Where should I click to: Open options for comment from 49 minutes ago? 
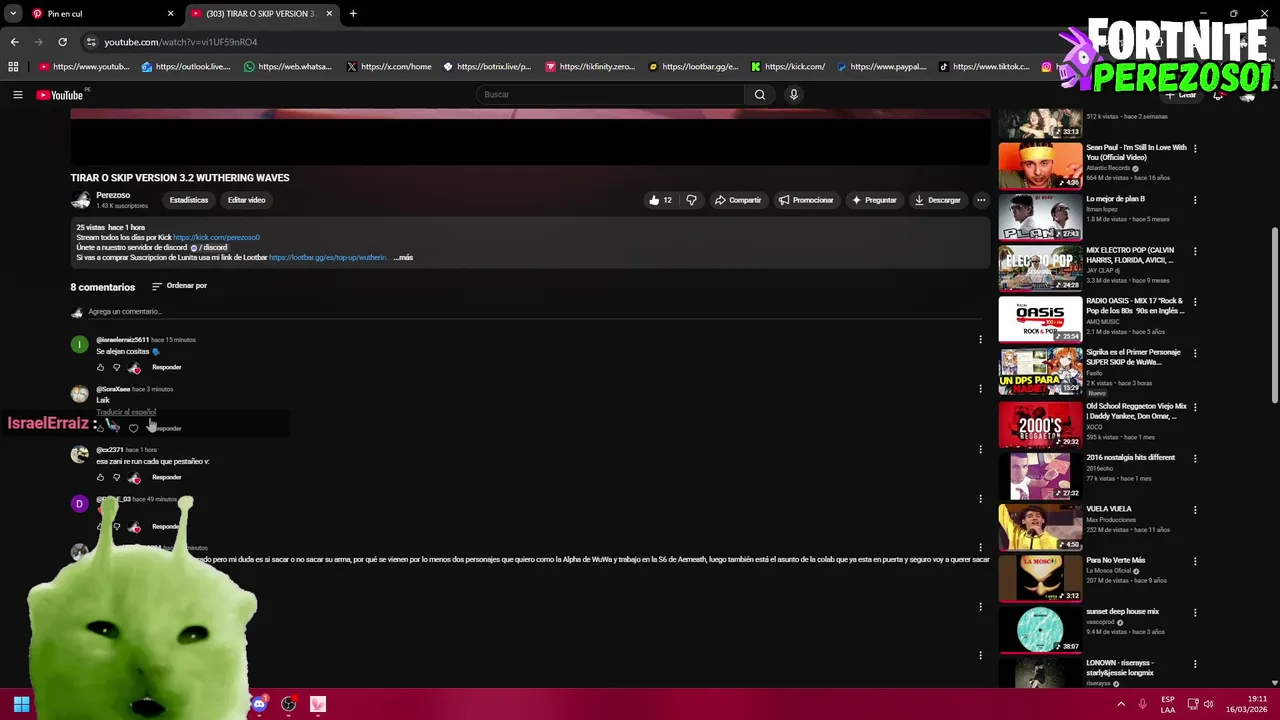click(x=980, y=498)
